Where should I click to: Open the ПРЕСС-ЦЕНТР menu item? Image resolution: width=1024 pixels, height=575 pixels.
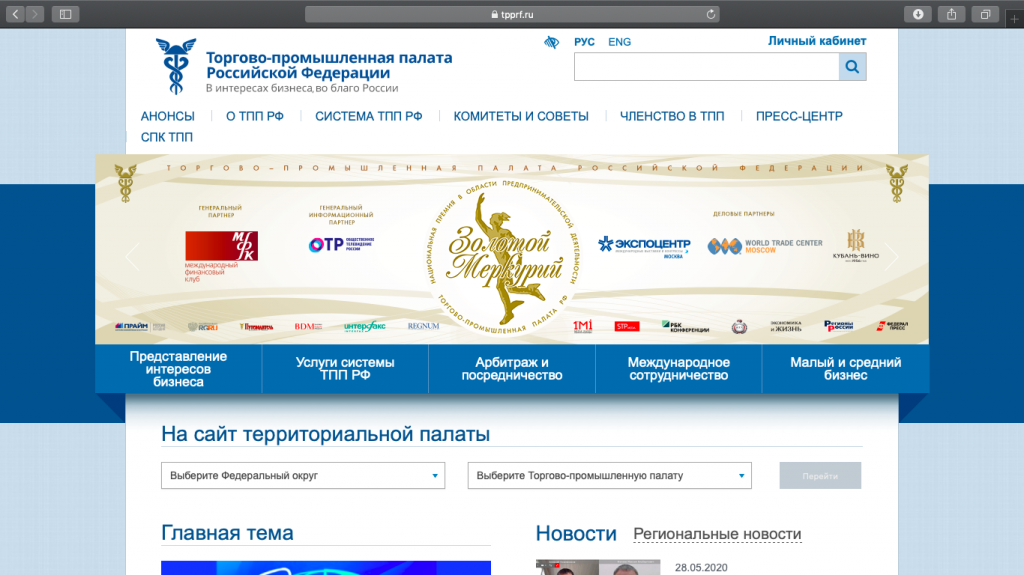pyautogui.click(x=799, y=116)
